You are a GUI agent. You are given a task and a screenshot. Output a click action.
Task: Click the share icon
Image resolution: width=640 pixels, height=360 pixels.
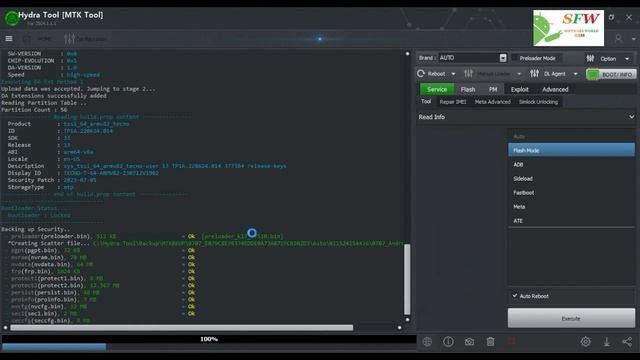click(x=627, y=342)
